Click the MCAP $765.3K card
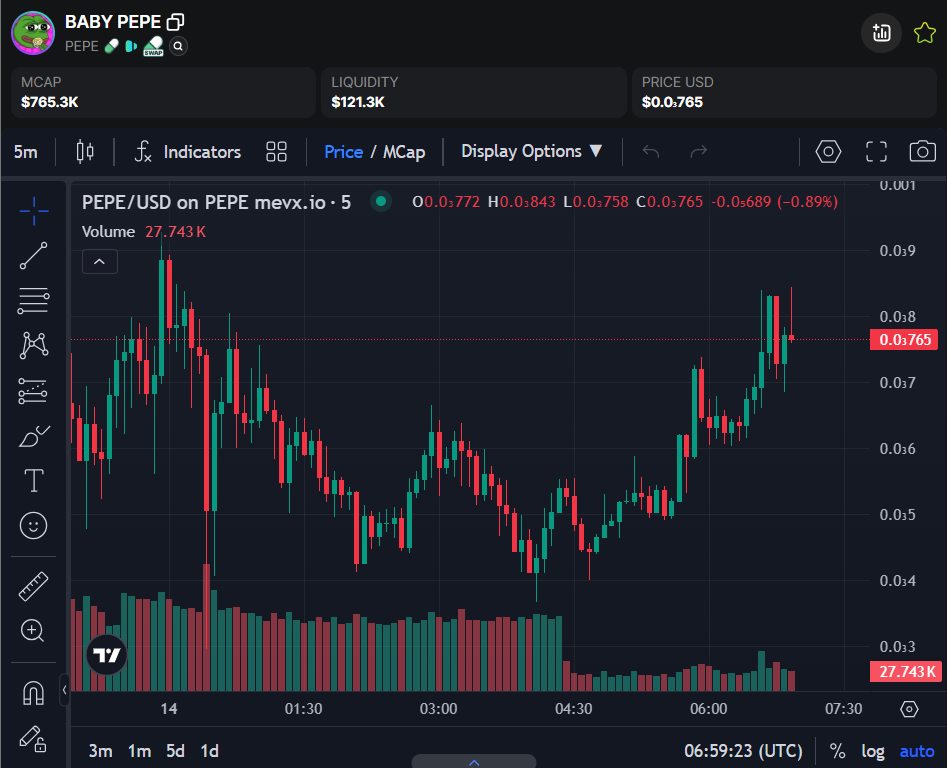This screenshot has width=947, height=768. [x=163, y=92]
